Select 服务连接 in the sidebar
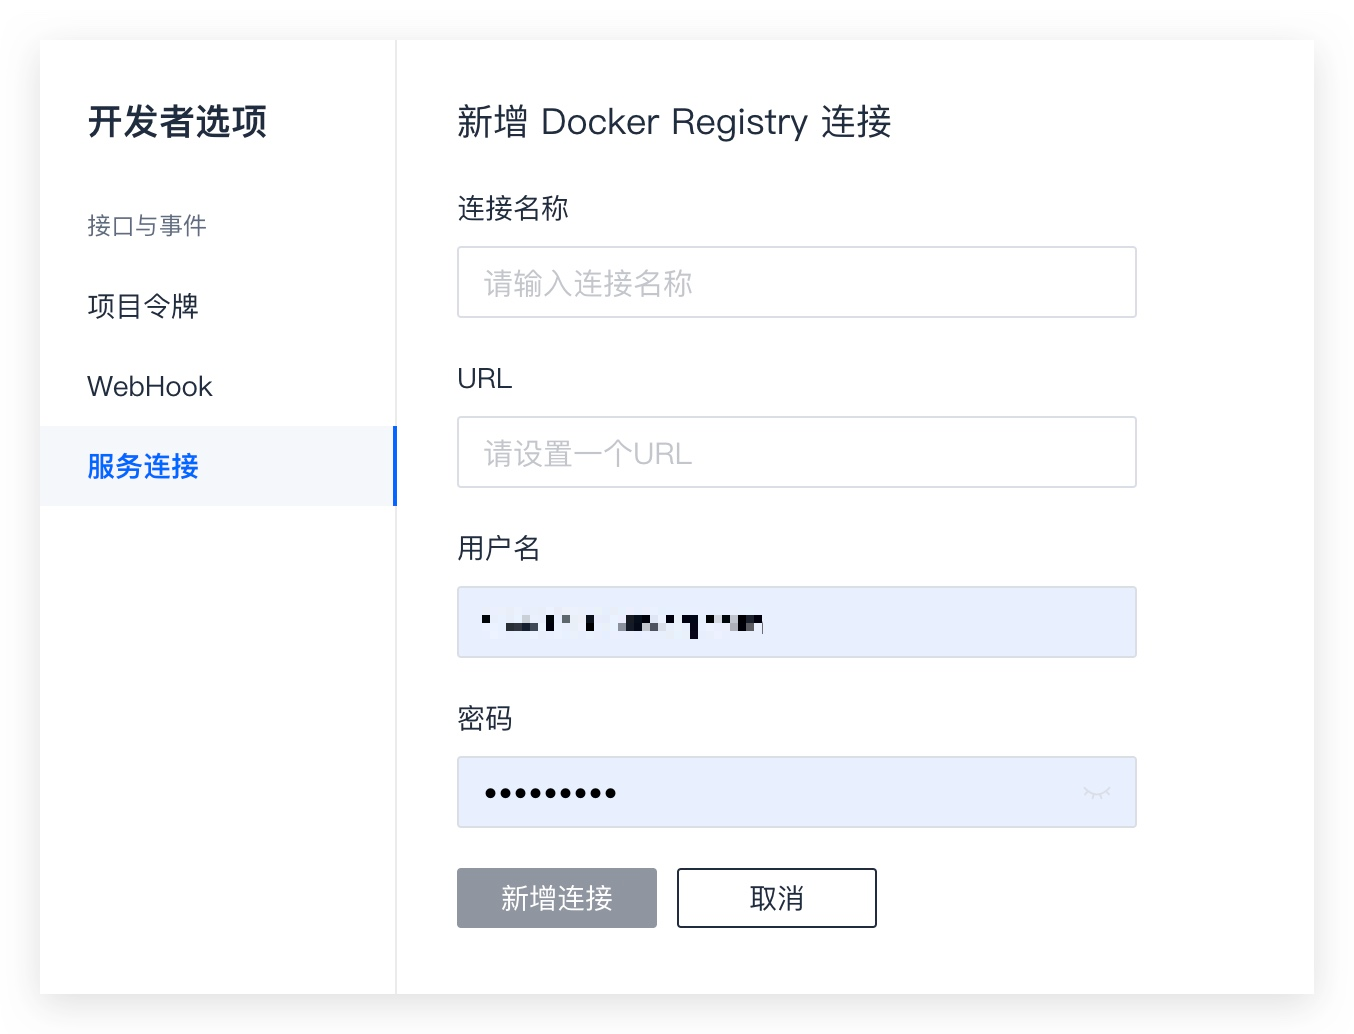This screenshot has height=1034, width=1354. pos(142,466)
